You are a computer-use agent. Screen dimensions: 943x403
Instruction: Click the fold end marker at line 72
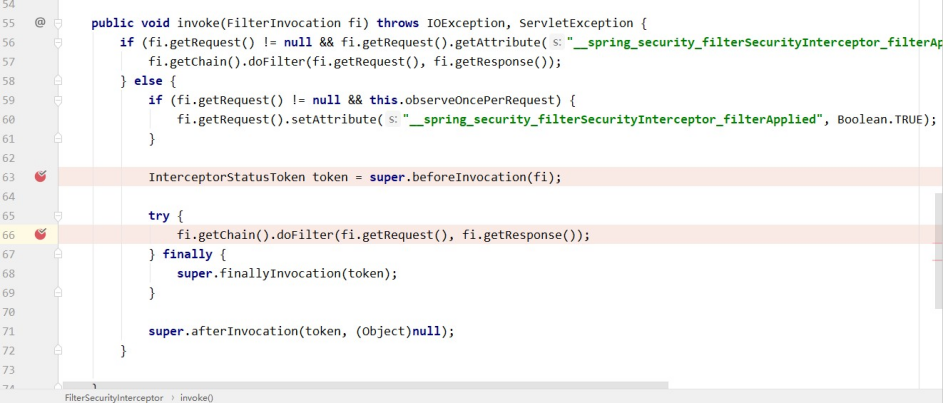(59, 351)
